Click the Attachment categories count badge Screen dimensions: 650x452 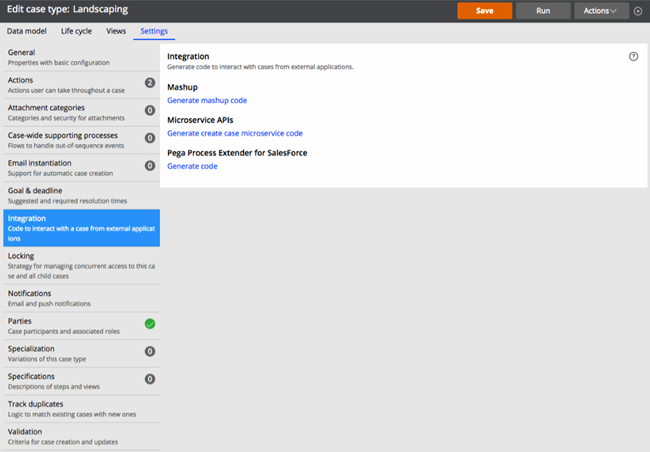point(149,111)
